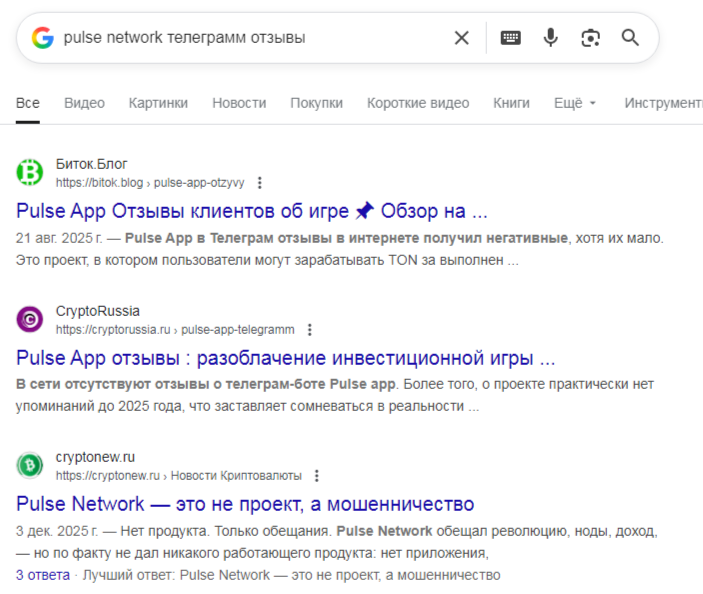The height and width of the screenshot is (594, 703).
Task: Start voice search with microphone icon
Action: [x=551, y=38]
